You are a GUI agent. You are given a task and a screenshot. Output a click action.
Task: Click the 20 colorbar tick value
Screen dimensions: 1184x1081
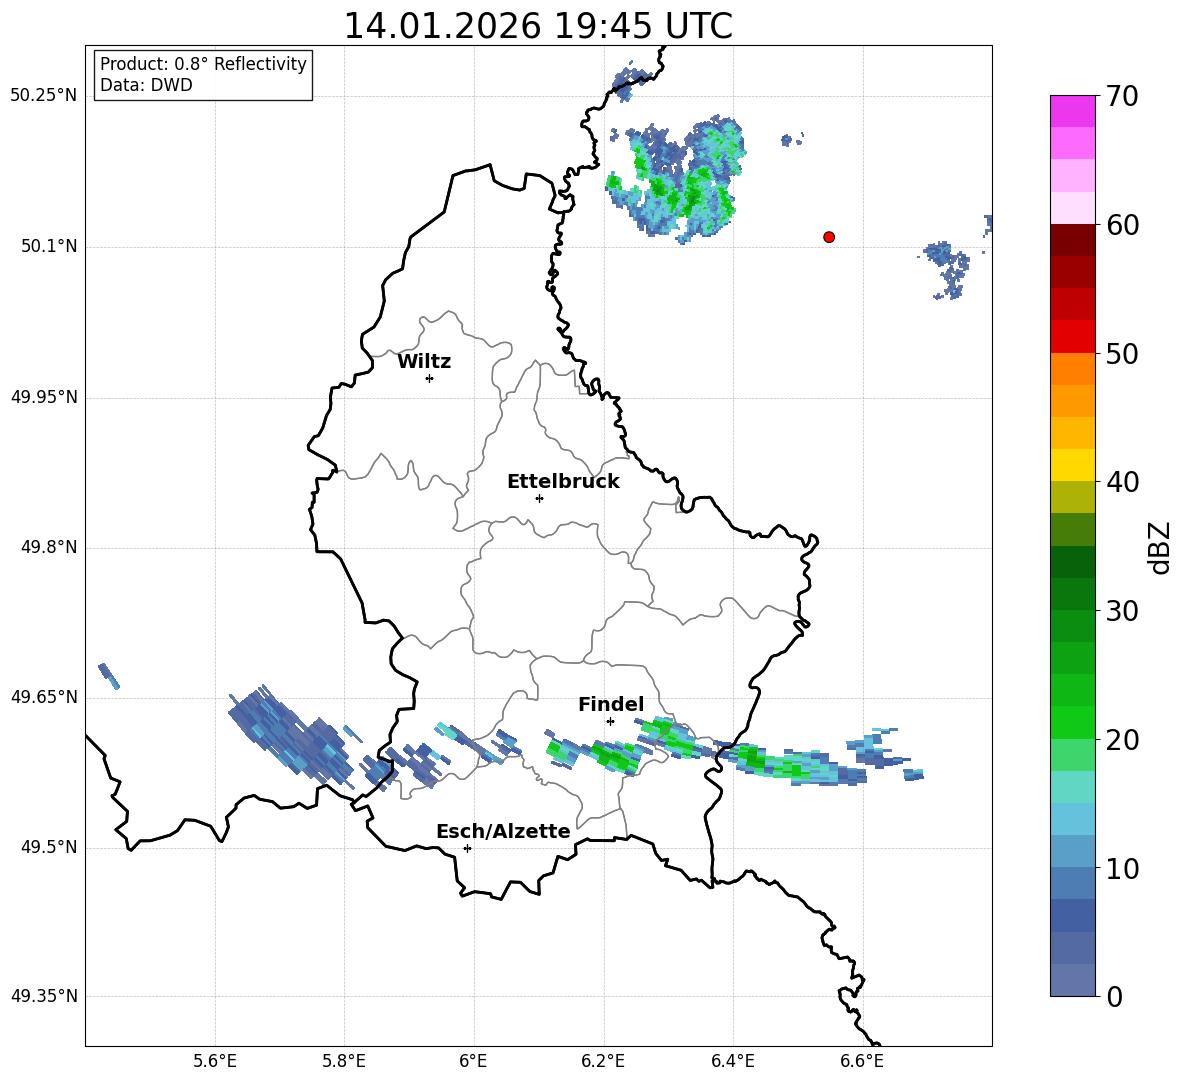pos(1122,739)
